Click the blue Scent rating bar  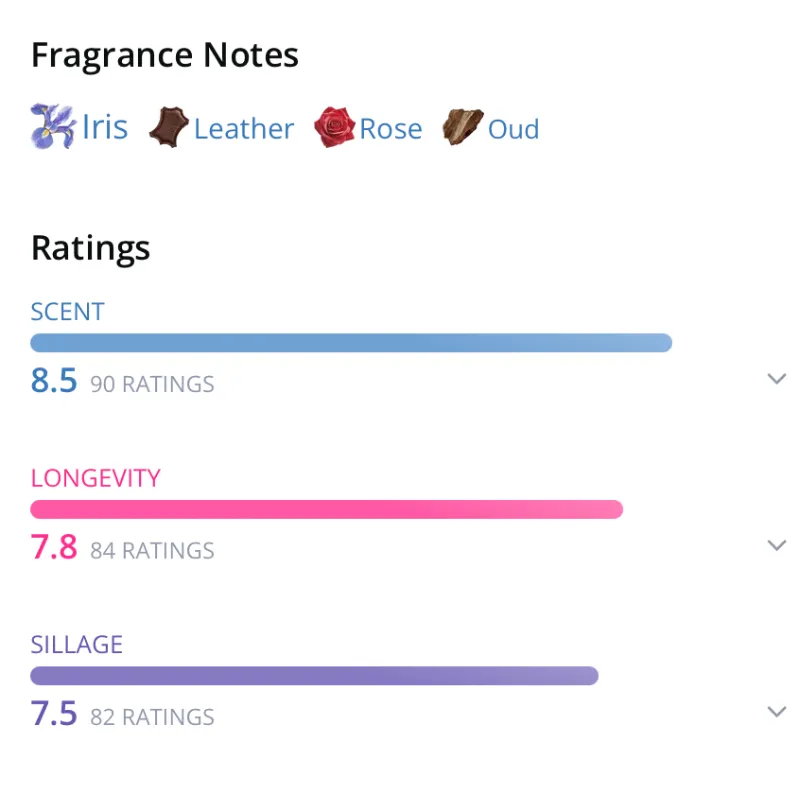coord(351,343)
